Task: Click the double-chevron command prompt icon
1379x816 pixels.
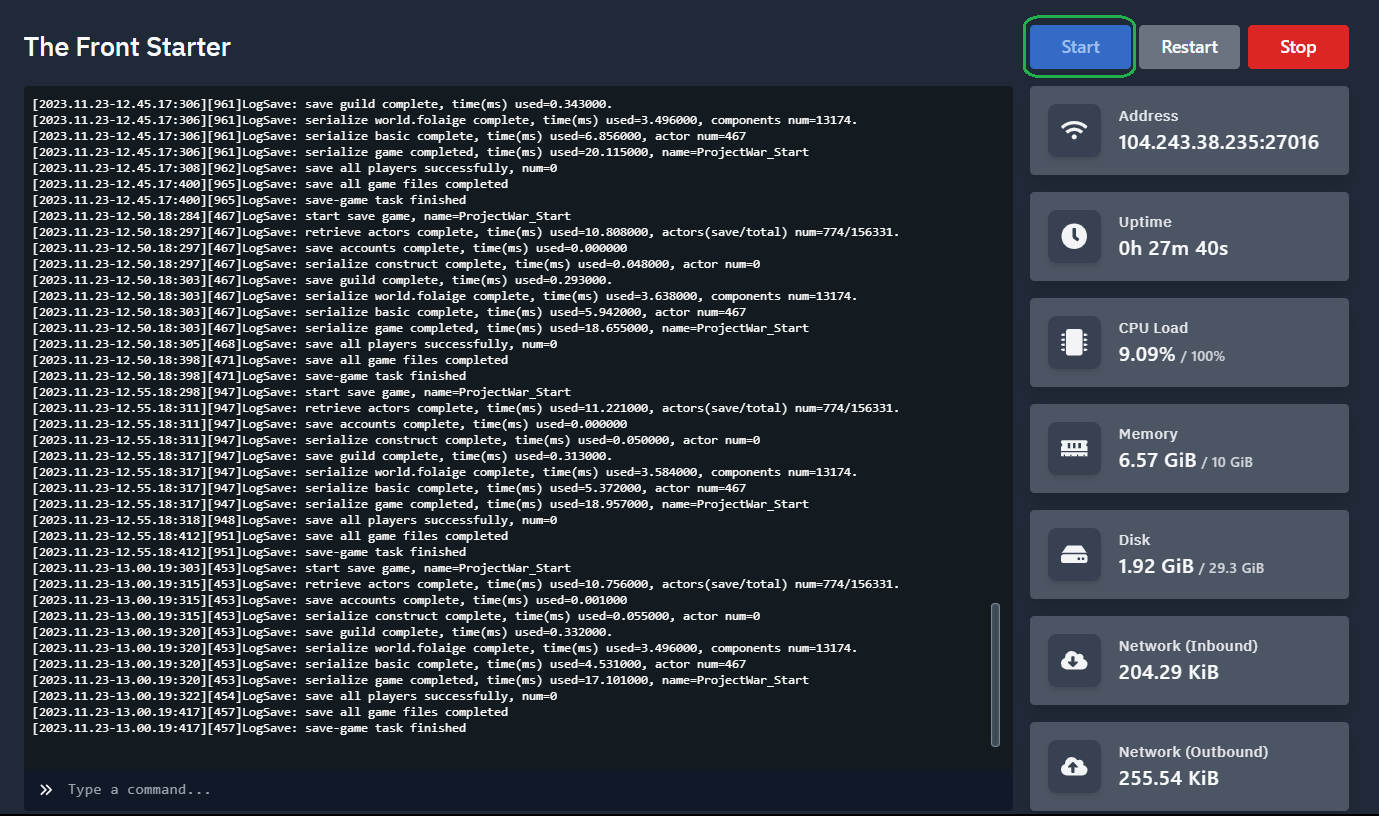Action: (46, 789)
